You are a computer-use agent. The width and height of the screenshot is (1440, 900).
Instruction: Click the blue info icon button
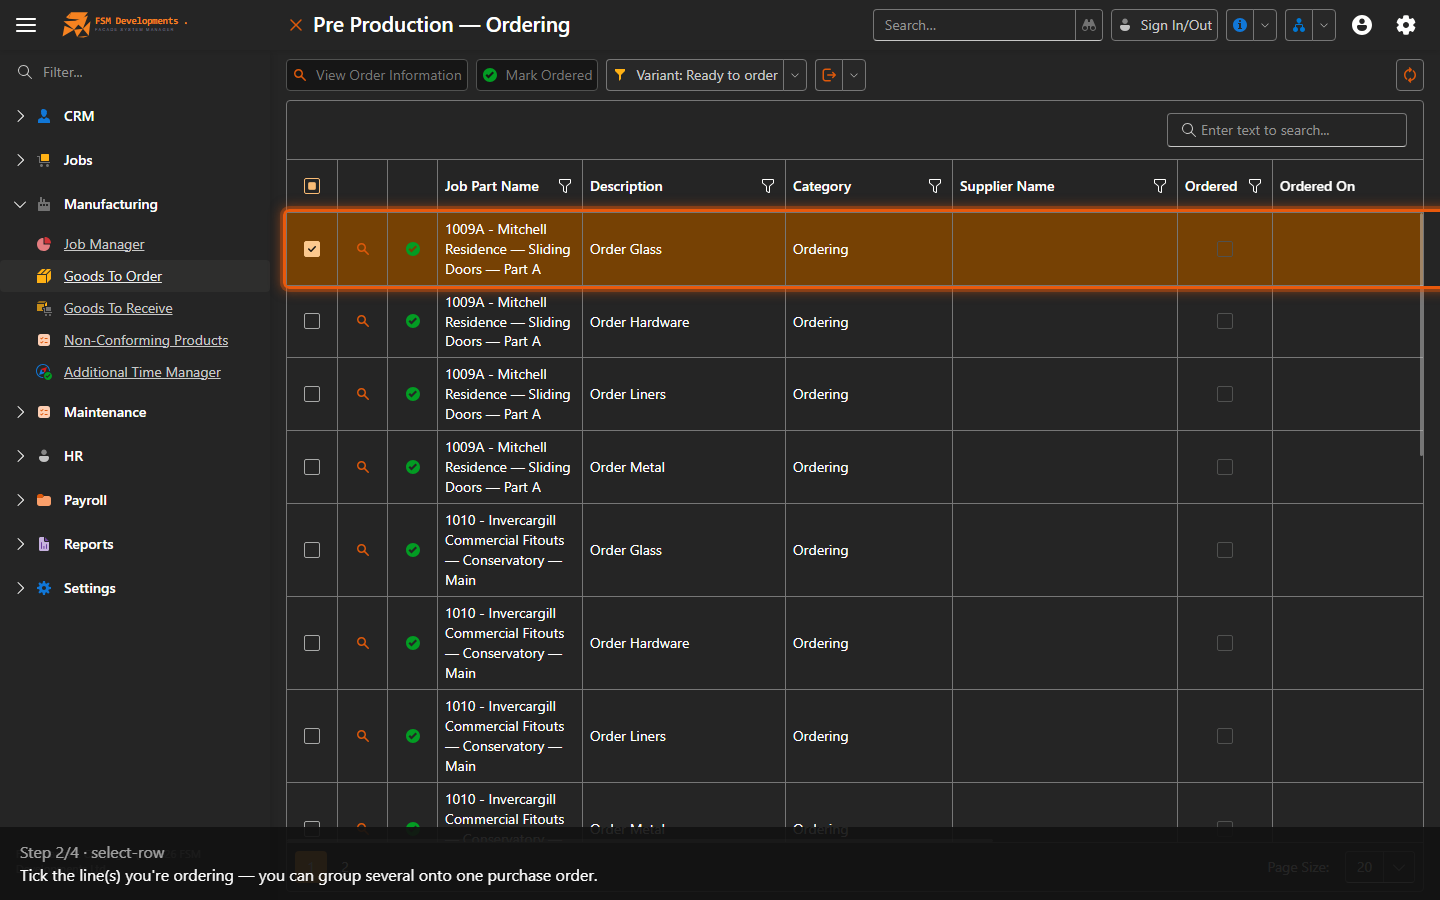point(1240,25)
